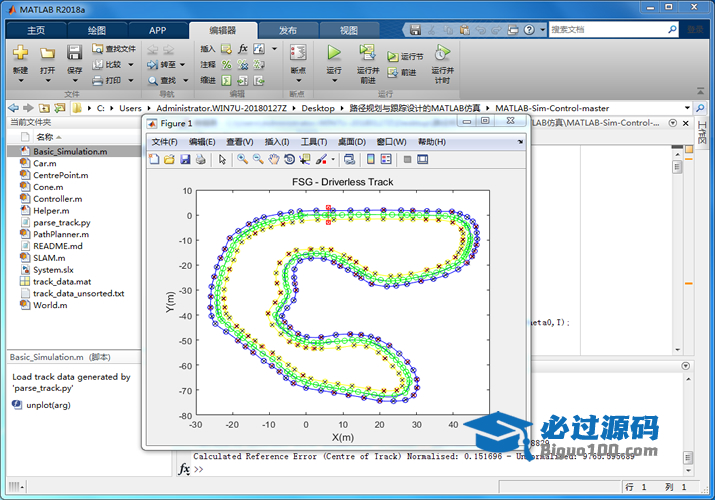The width and height of the screenshot is (715, 500).
Task: Click the Desktop segment in path bar
Action: click(x=318, y=108)
